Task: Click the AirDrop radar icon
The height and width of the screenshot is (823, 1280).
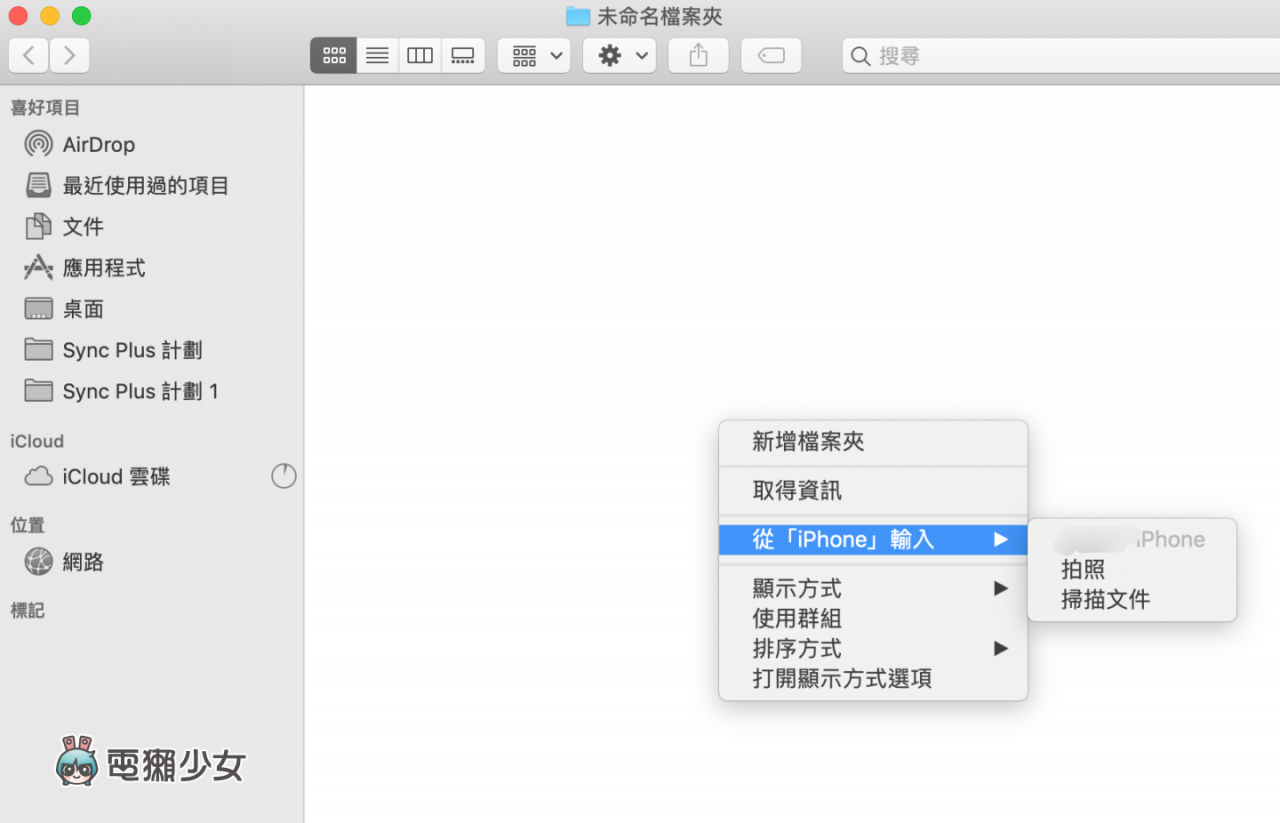Action: [38, 144]
